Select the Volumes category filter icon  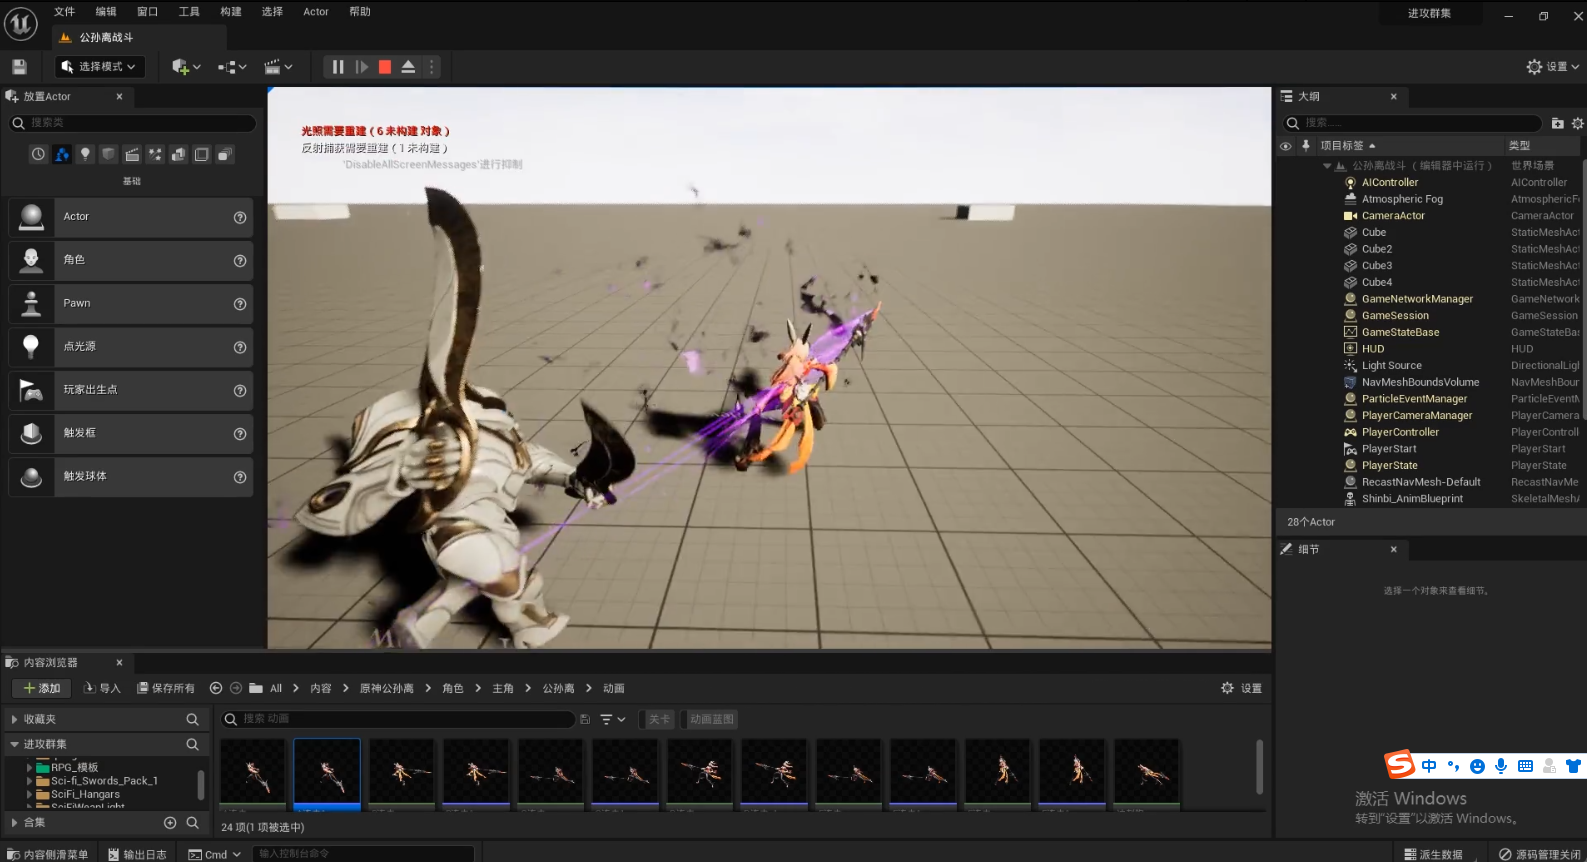pos(201,154)
